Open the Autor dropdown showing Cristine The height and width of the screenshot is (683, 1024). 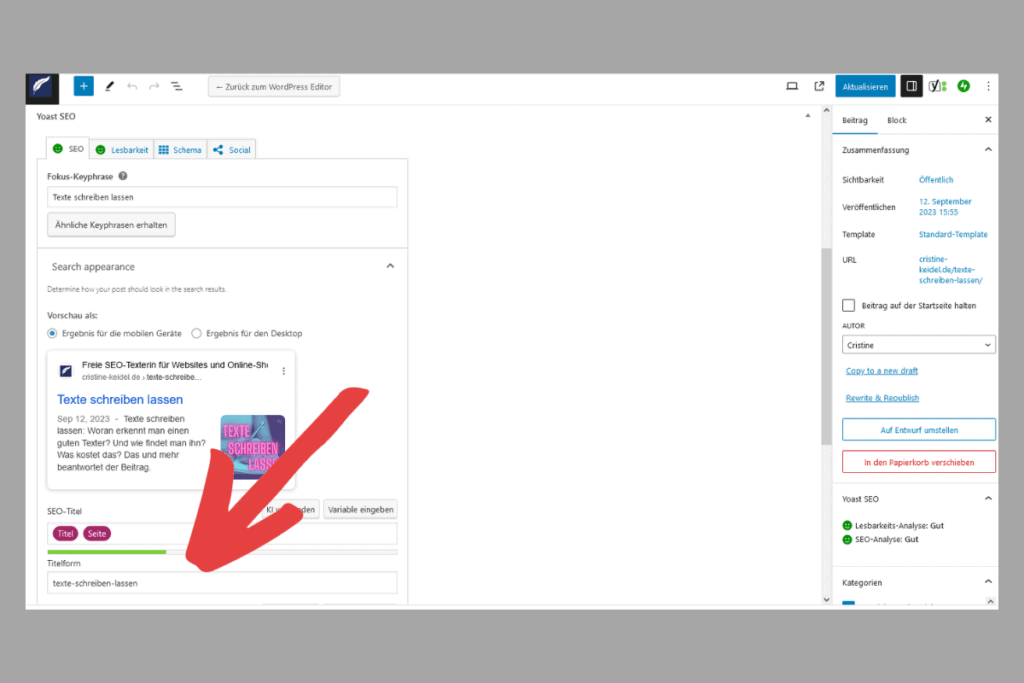click(x=918, y=345)
